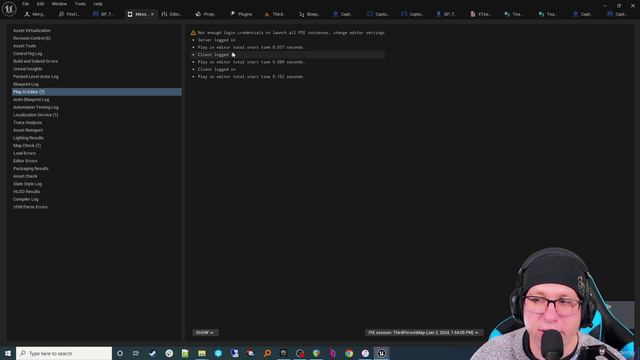640x360 pixels.
Task: Switch to Chrome on the taskbar
Action: click(349, 353)
